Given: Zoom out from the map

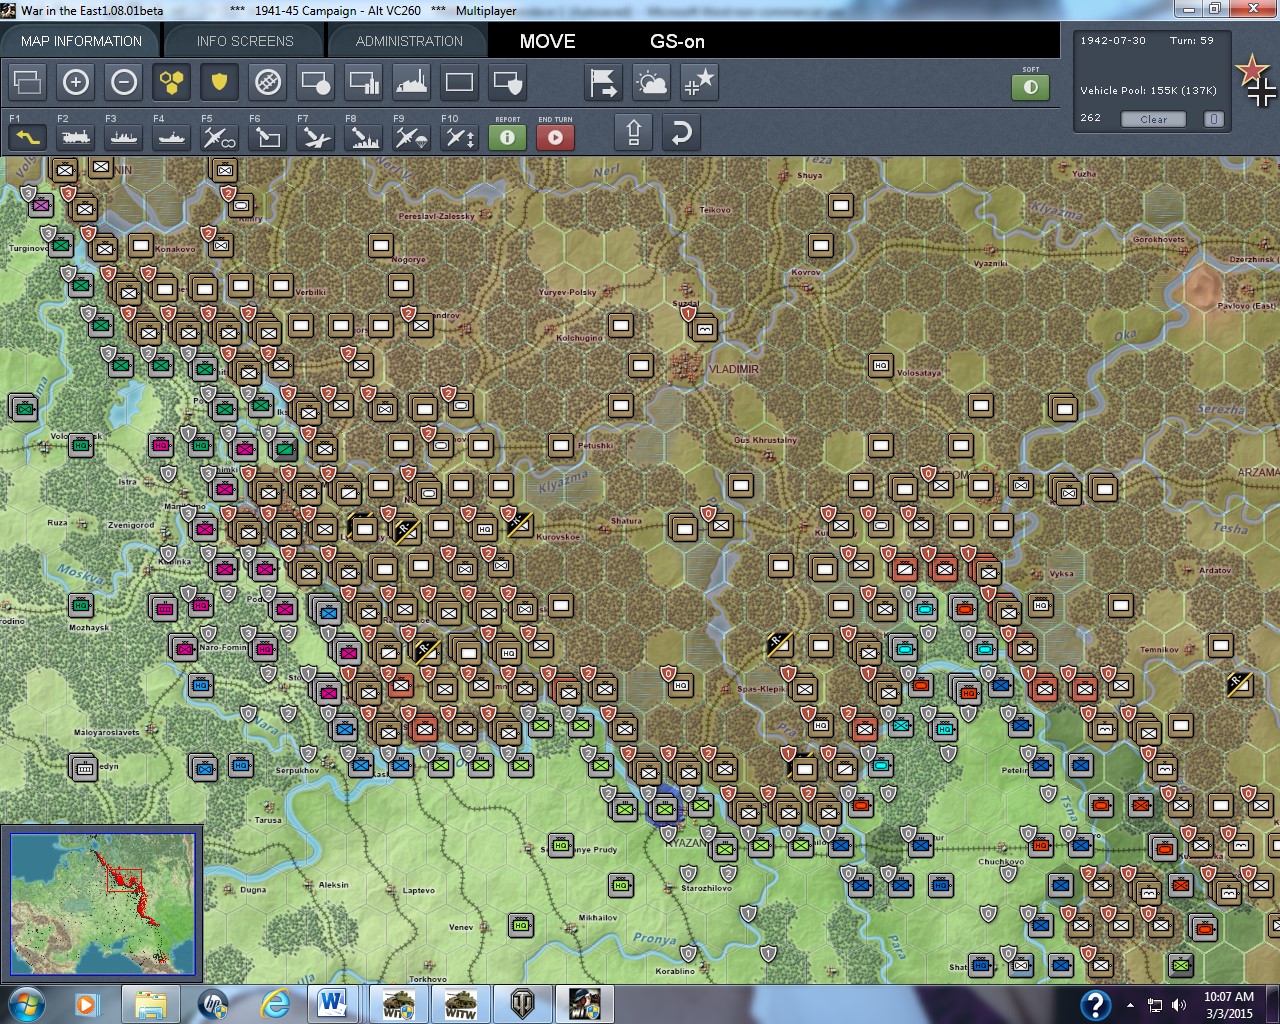Looking at the screenshot, I should [x=123, y=82].
